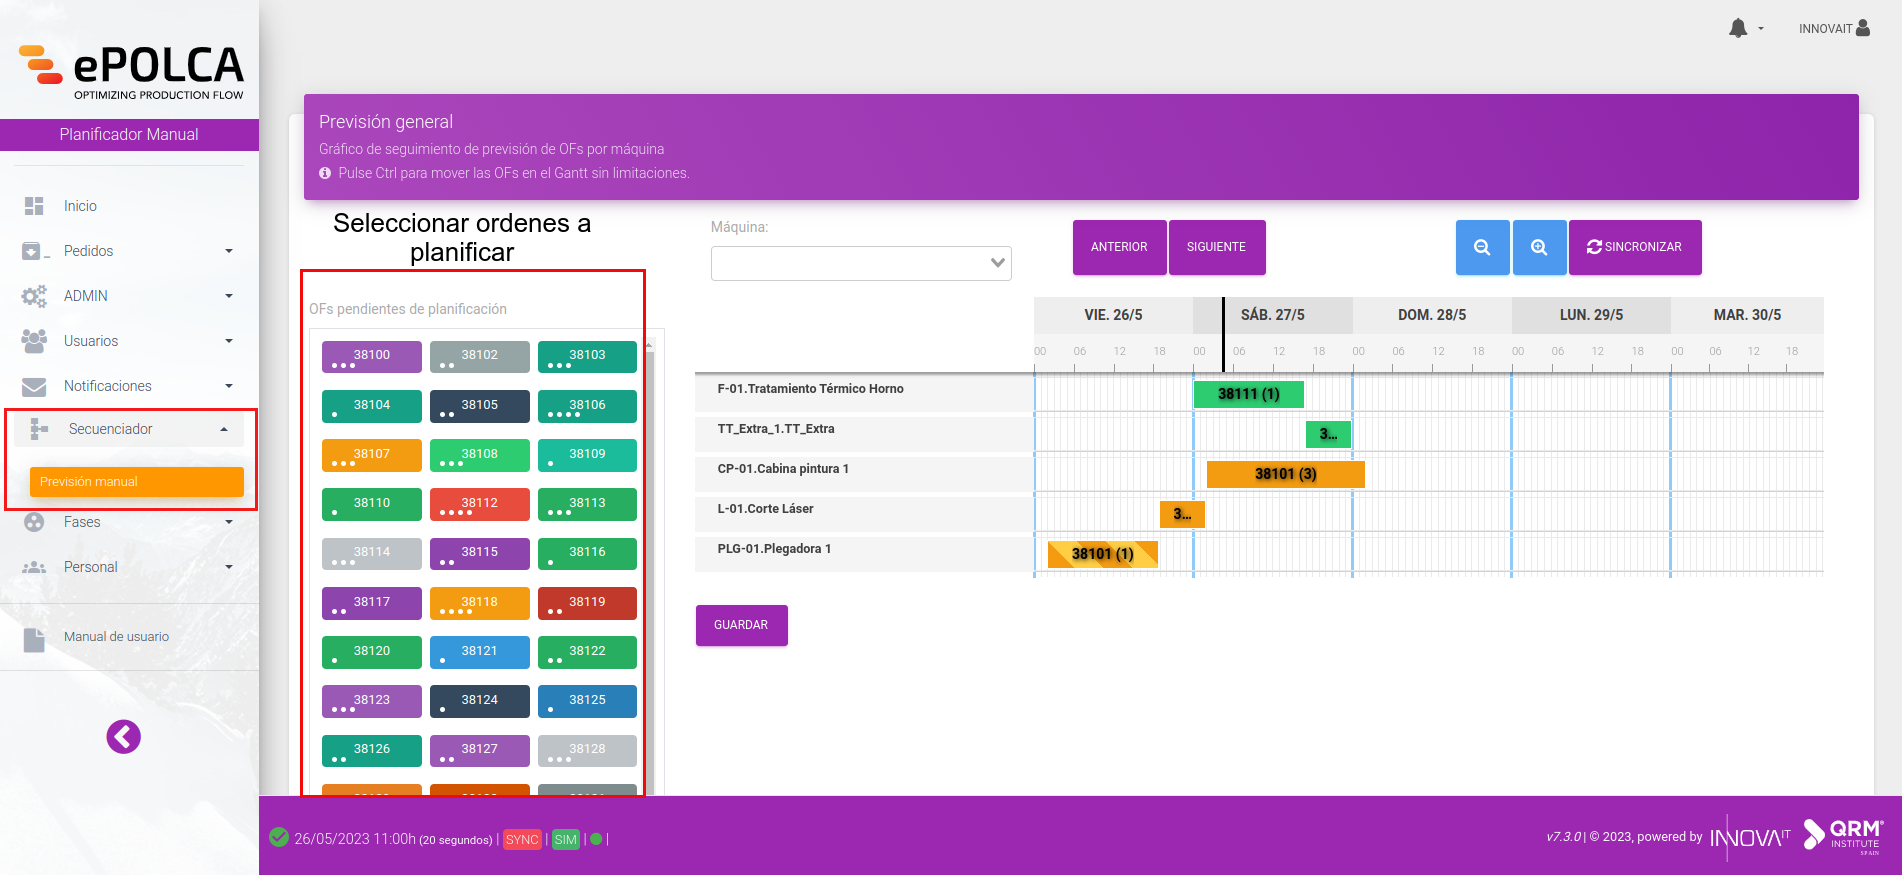Collapse sidebar with the purple arrow icon
Image resolution: width=1902 pixels, height=875 pixels.
pos(124,737)
